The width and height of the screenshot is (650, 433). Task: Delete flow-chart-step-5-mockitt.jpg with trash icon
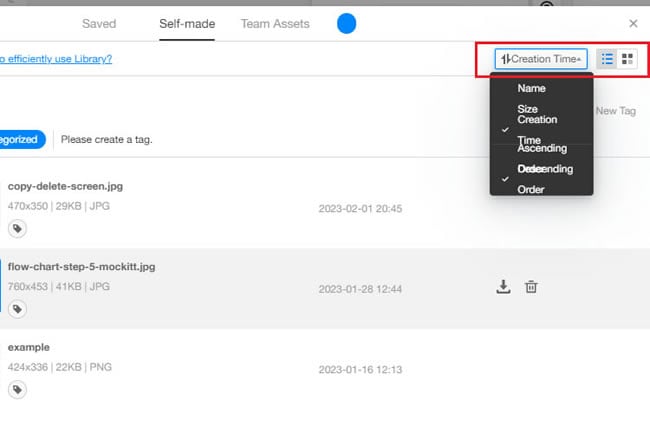point(531,287)
